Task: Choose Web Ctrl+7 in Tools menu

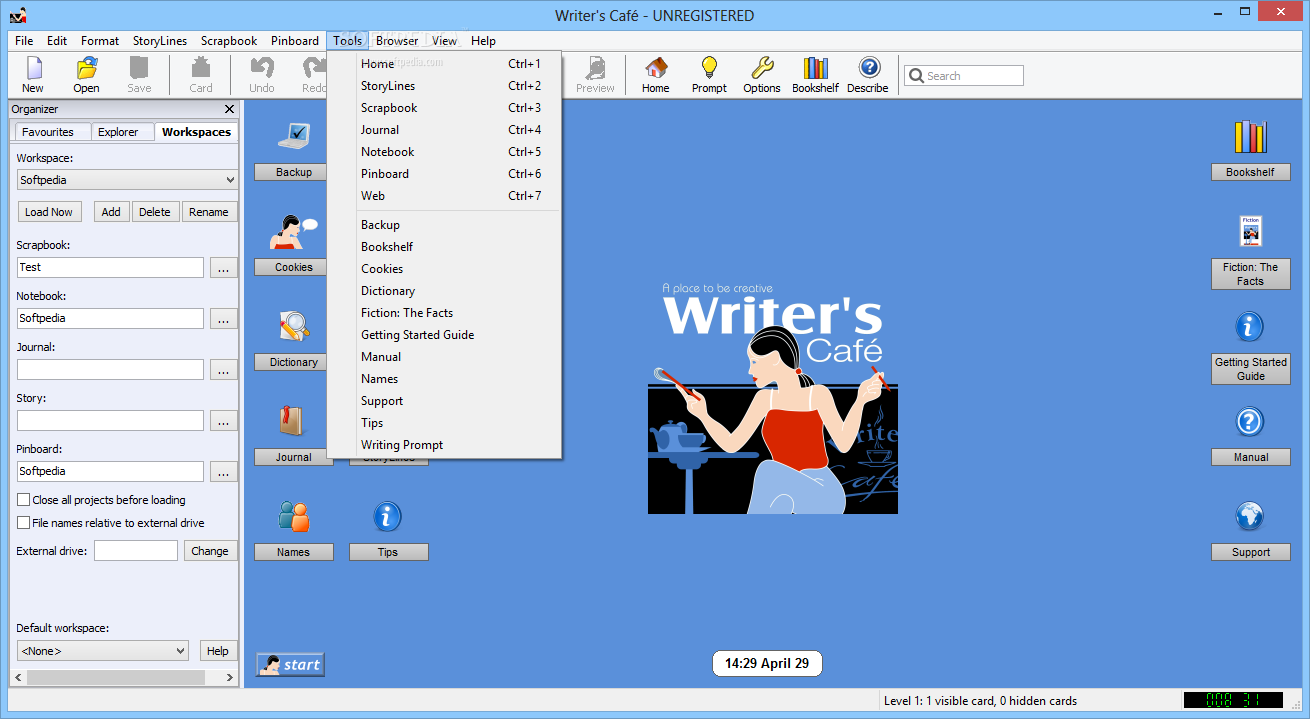Action: pos(445,196)
